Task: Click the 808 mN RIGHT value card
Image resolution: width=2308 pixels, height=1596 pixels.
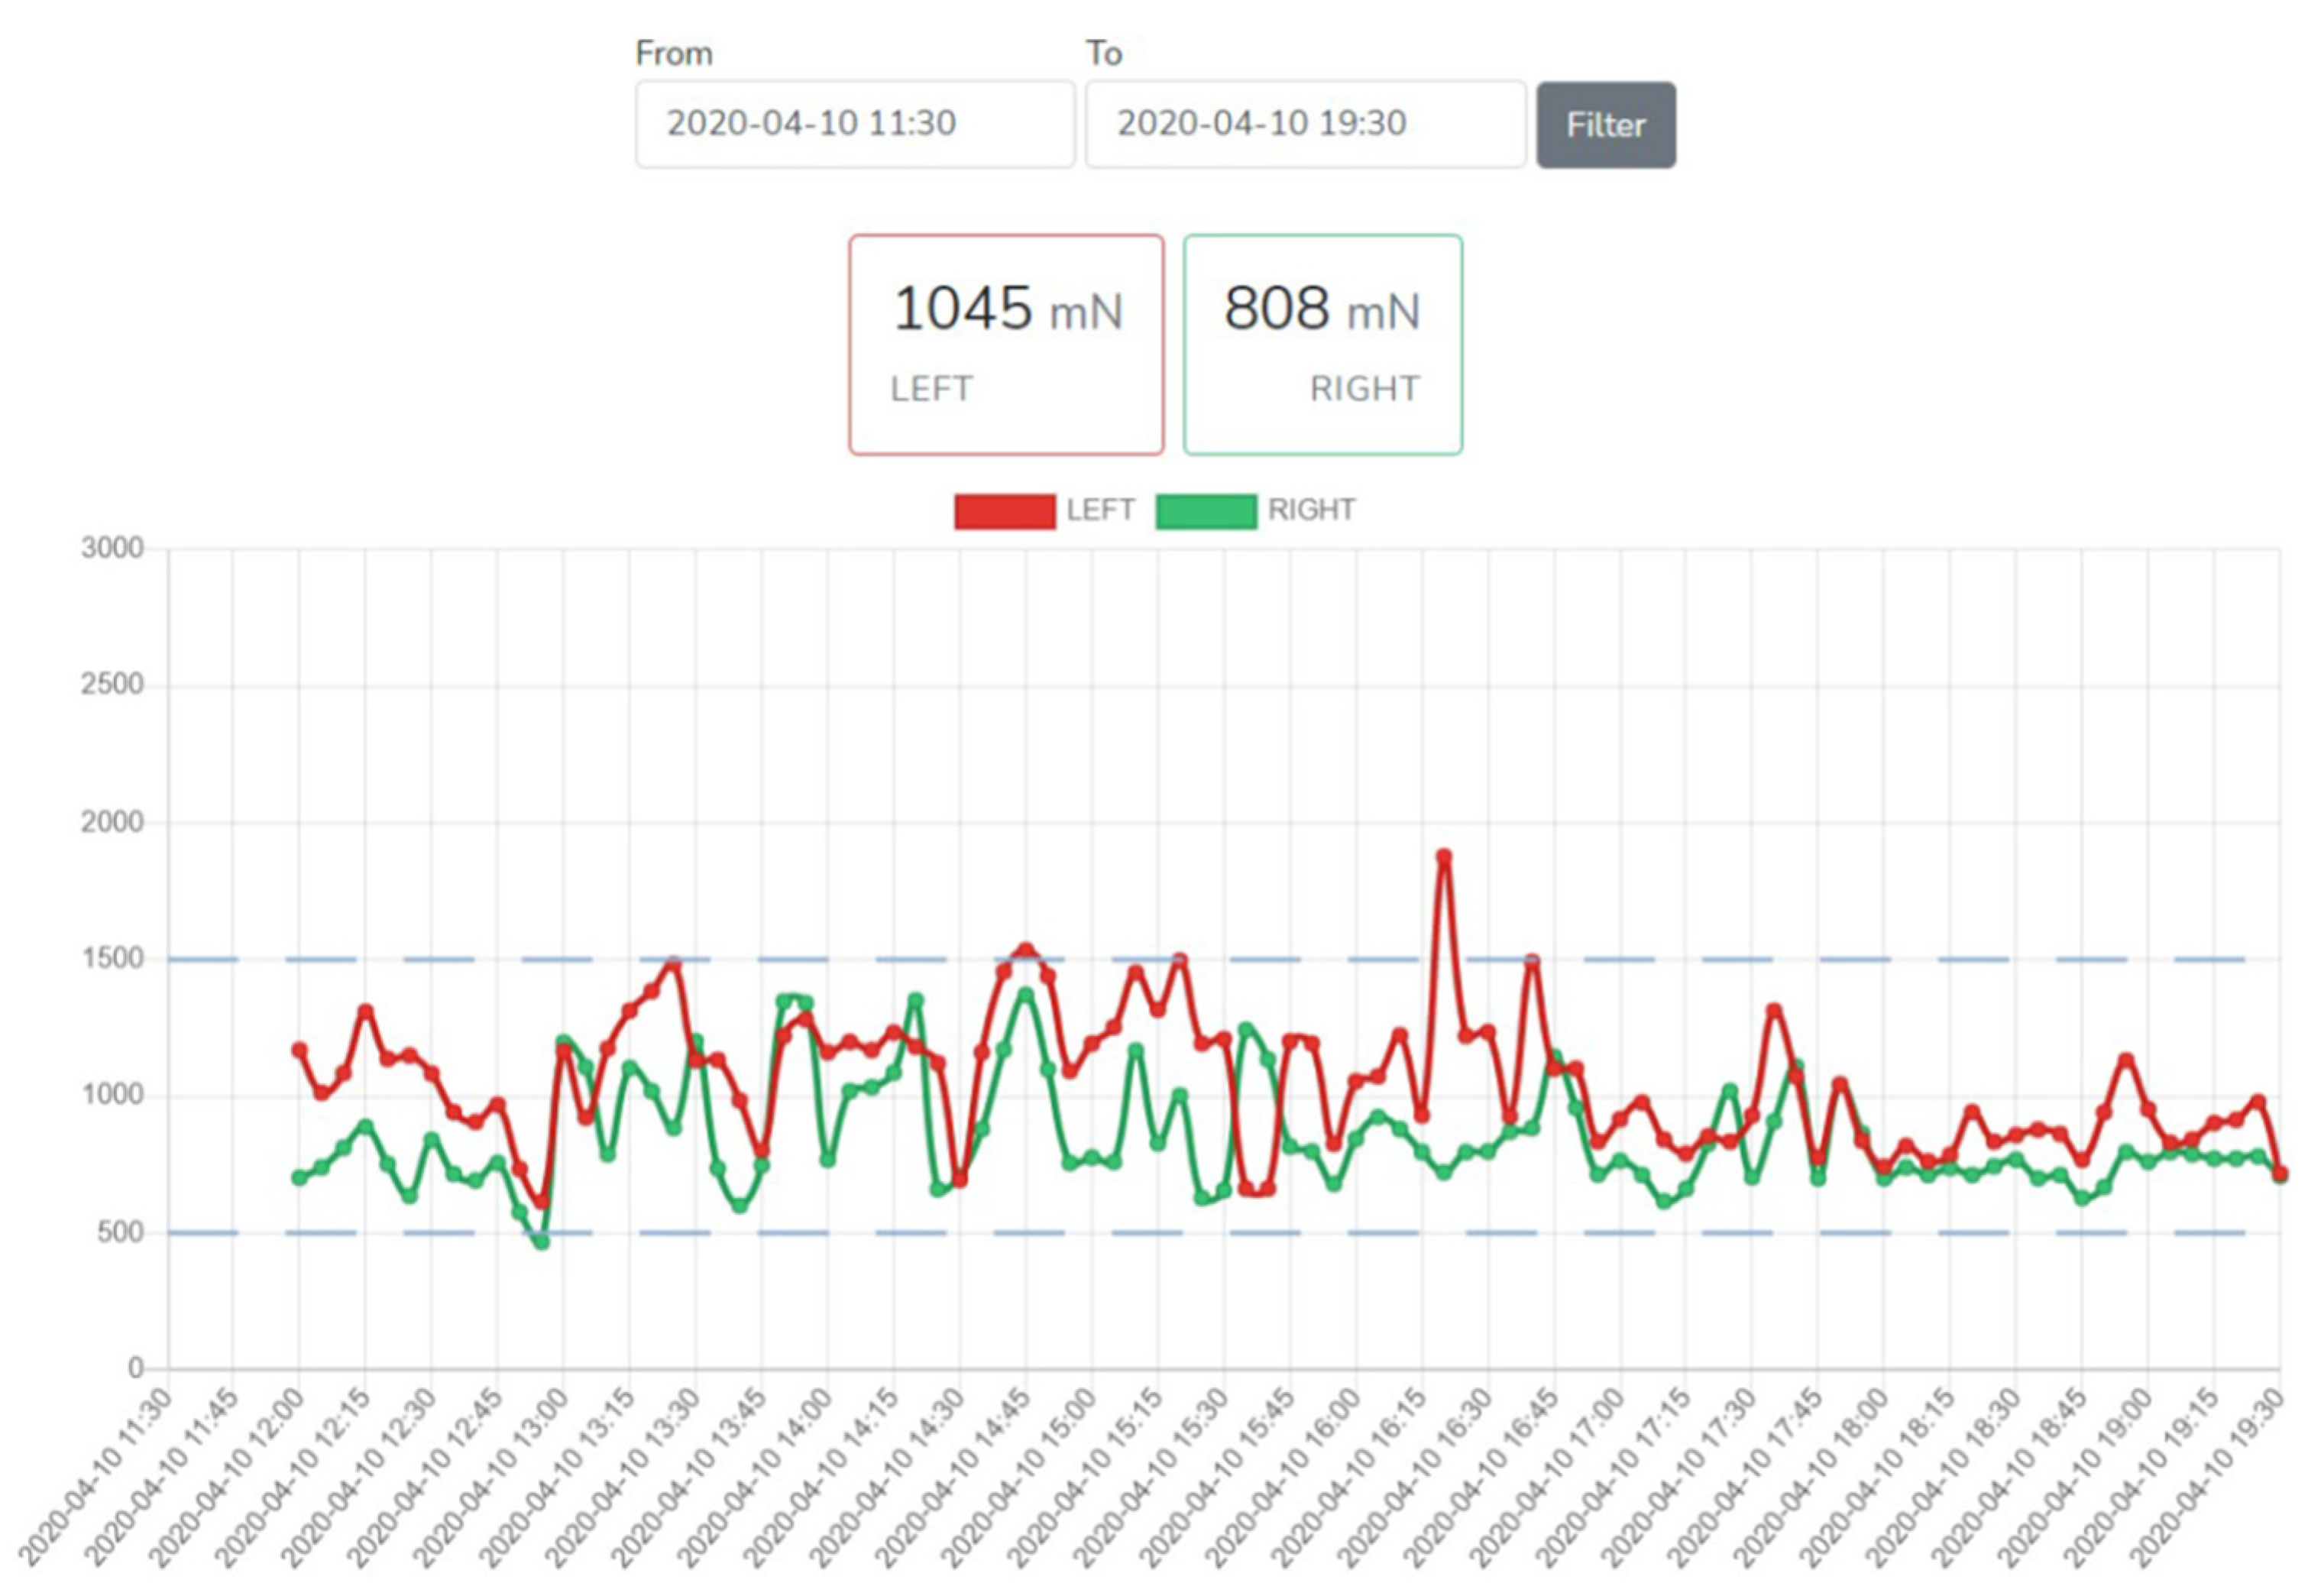Action: pos(1322,345)
